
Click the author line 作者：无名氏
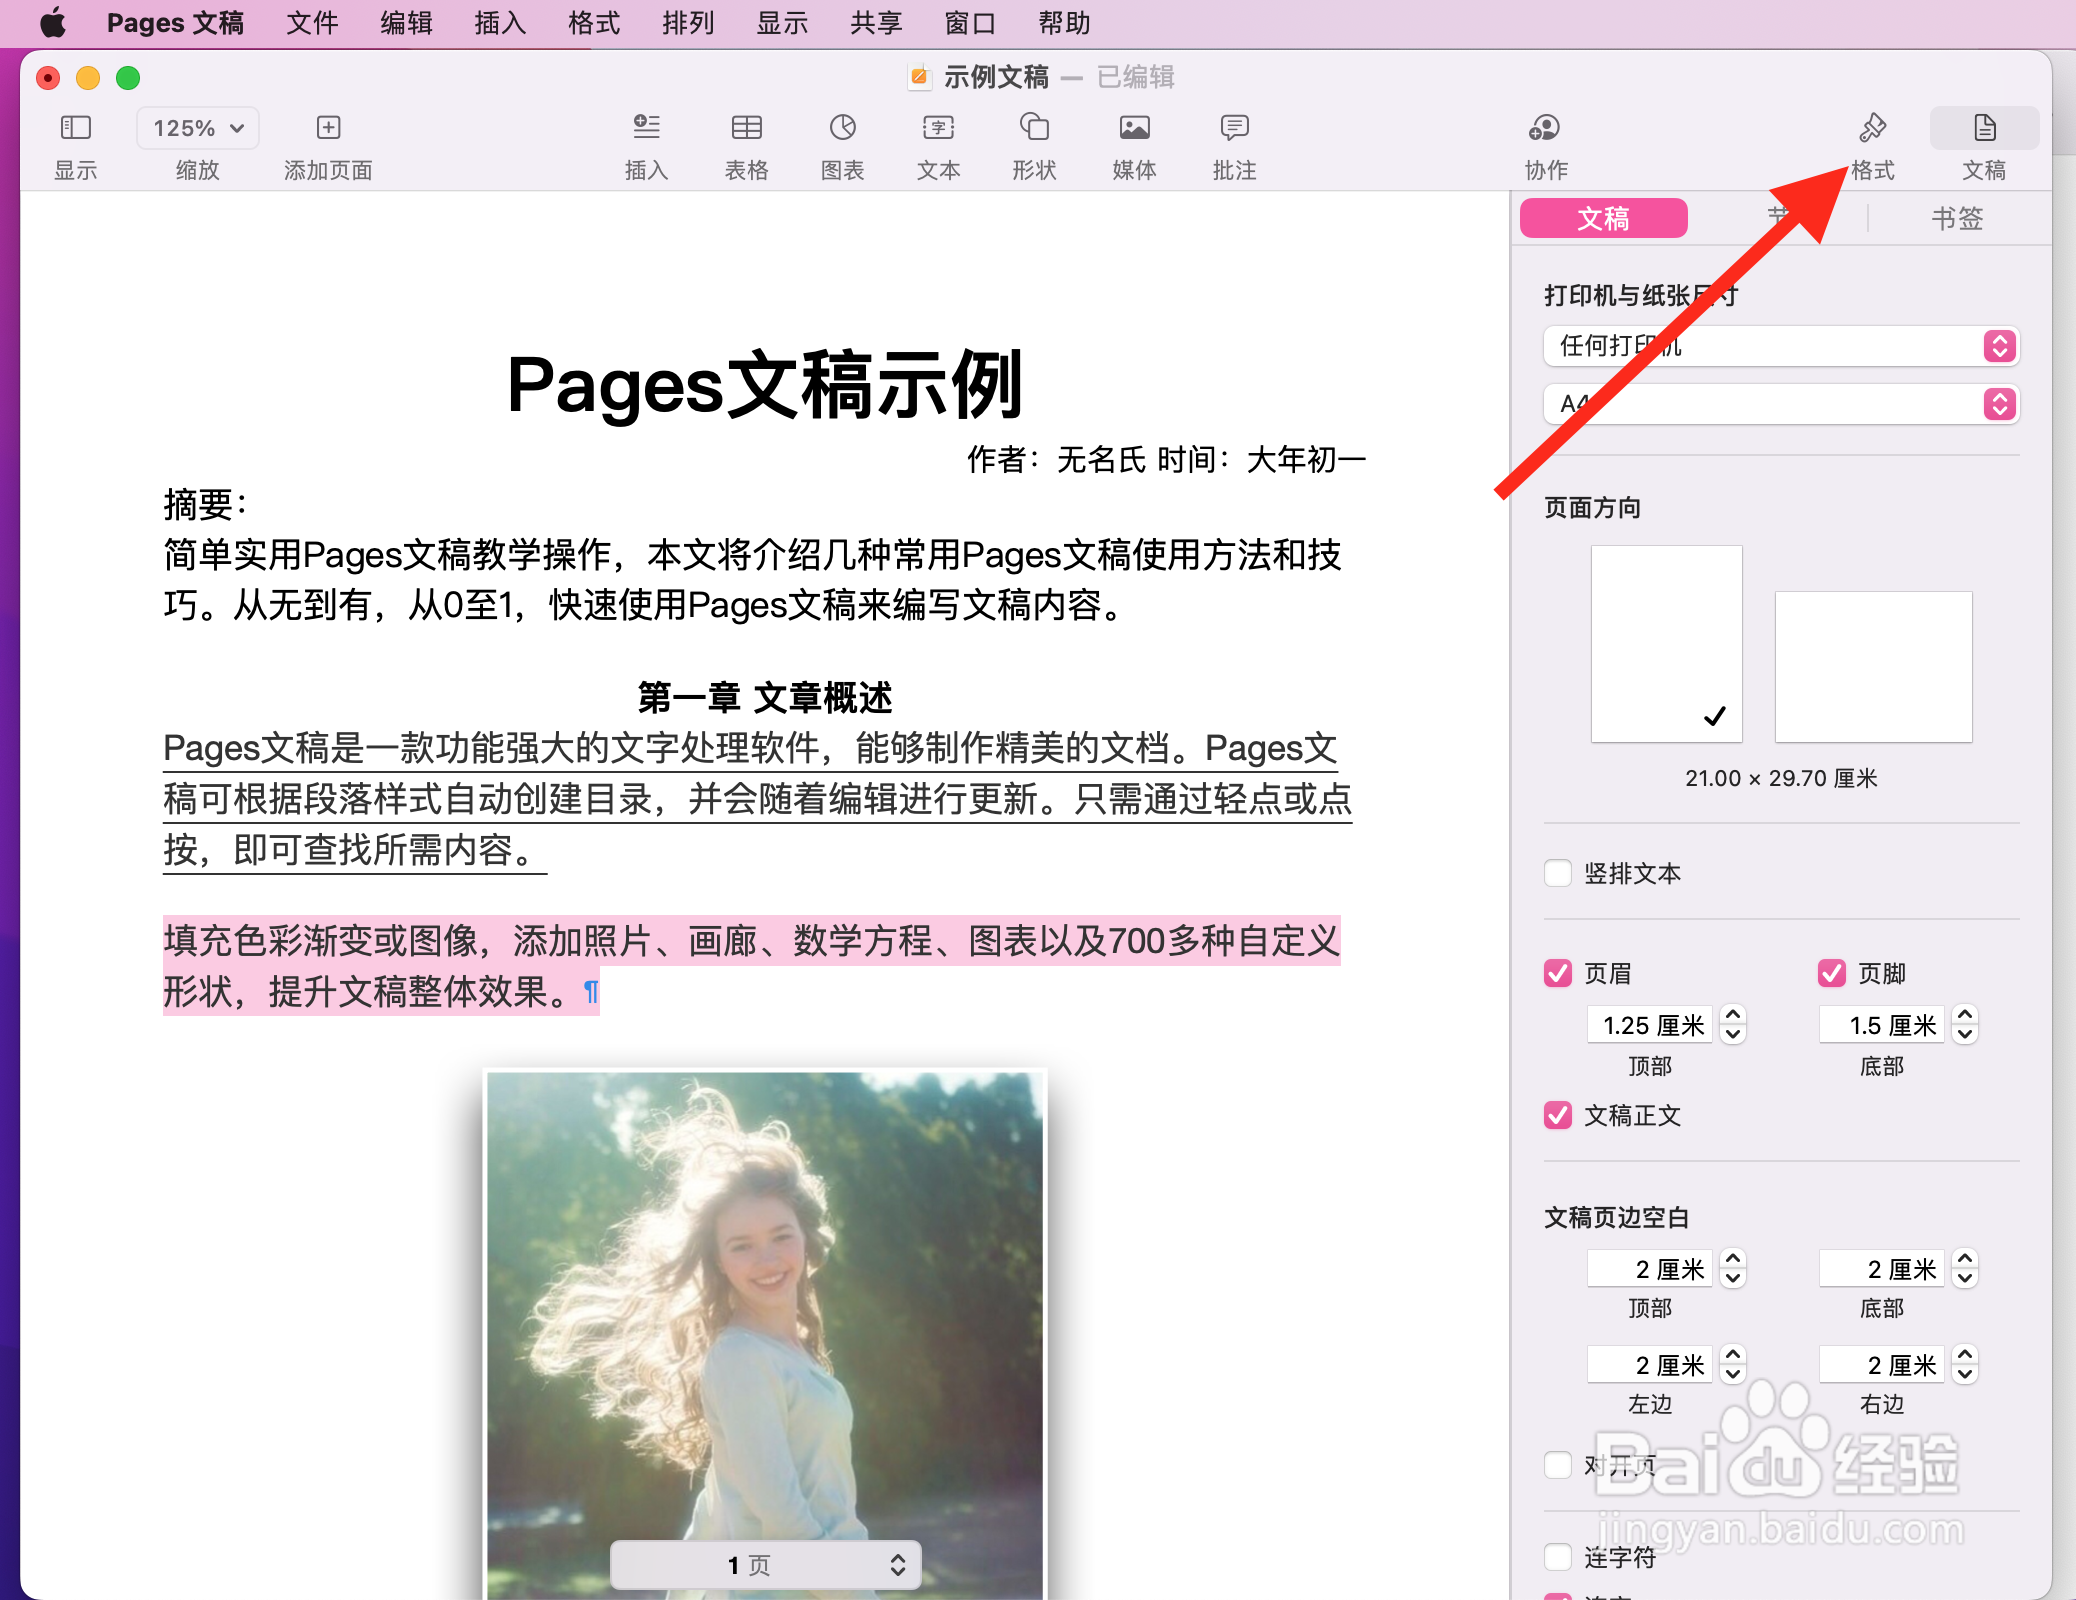(1056, 459)
